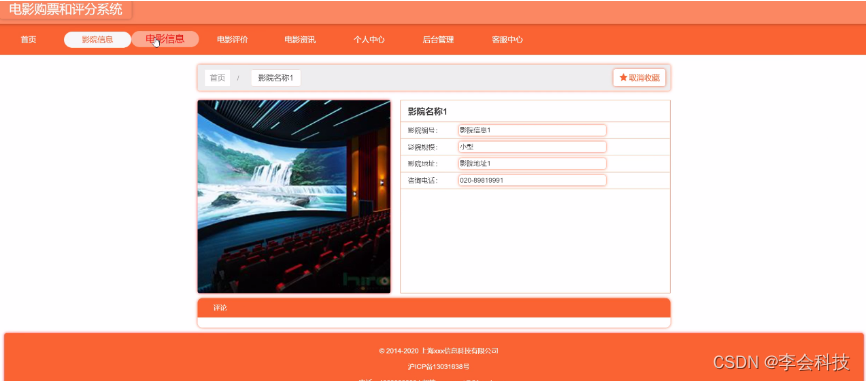
Task: Click the 咨询电话 label
Action: [423, 180]
